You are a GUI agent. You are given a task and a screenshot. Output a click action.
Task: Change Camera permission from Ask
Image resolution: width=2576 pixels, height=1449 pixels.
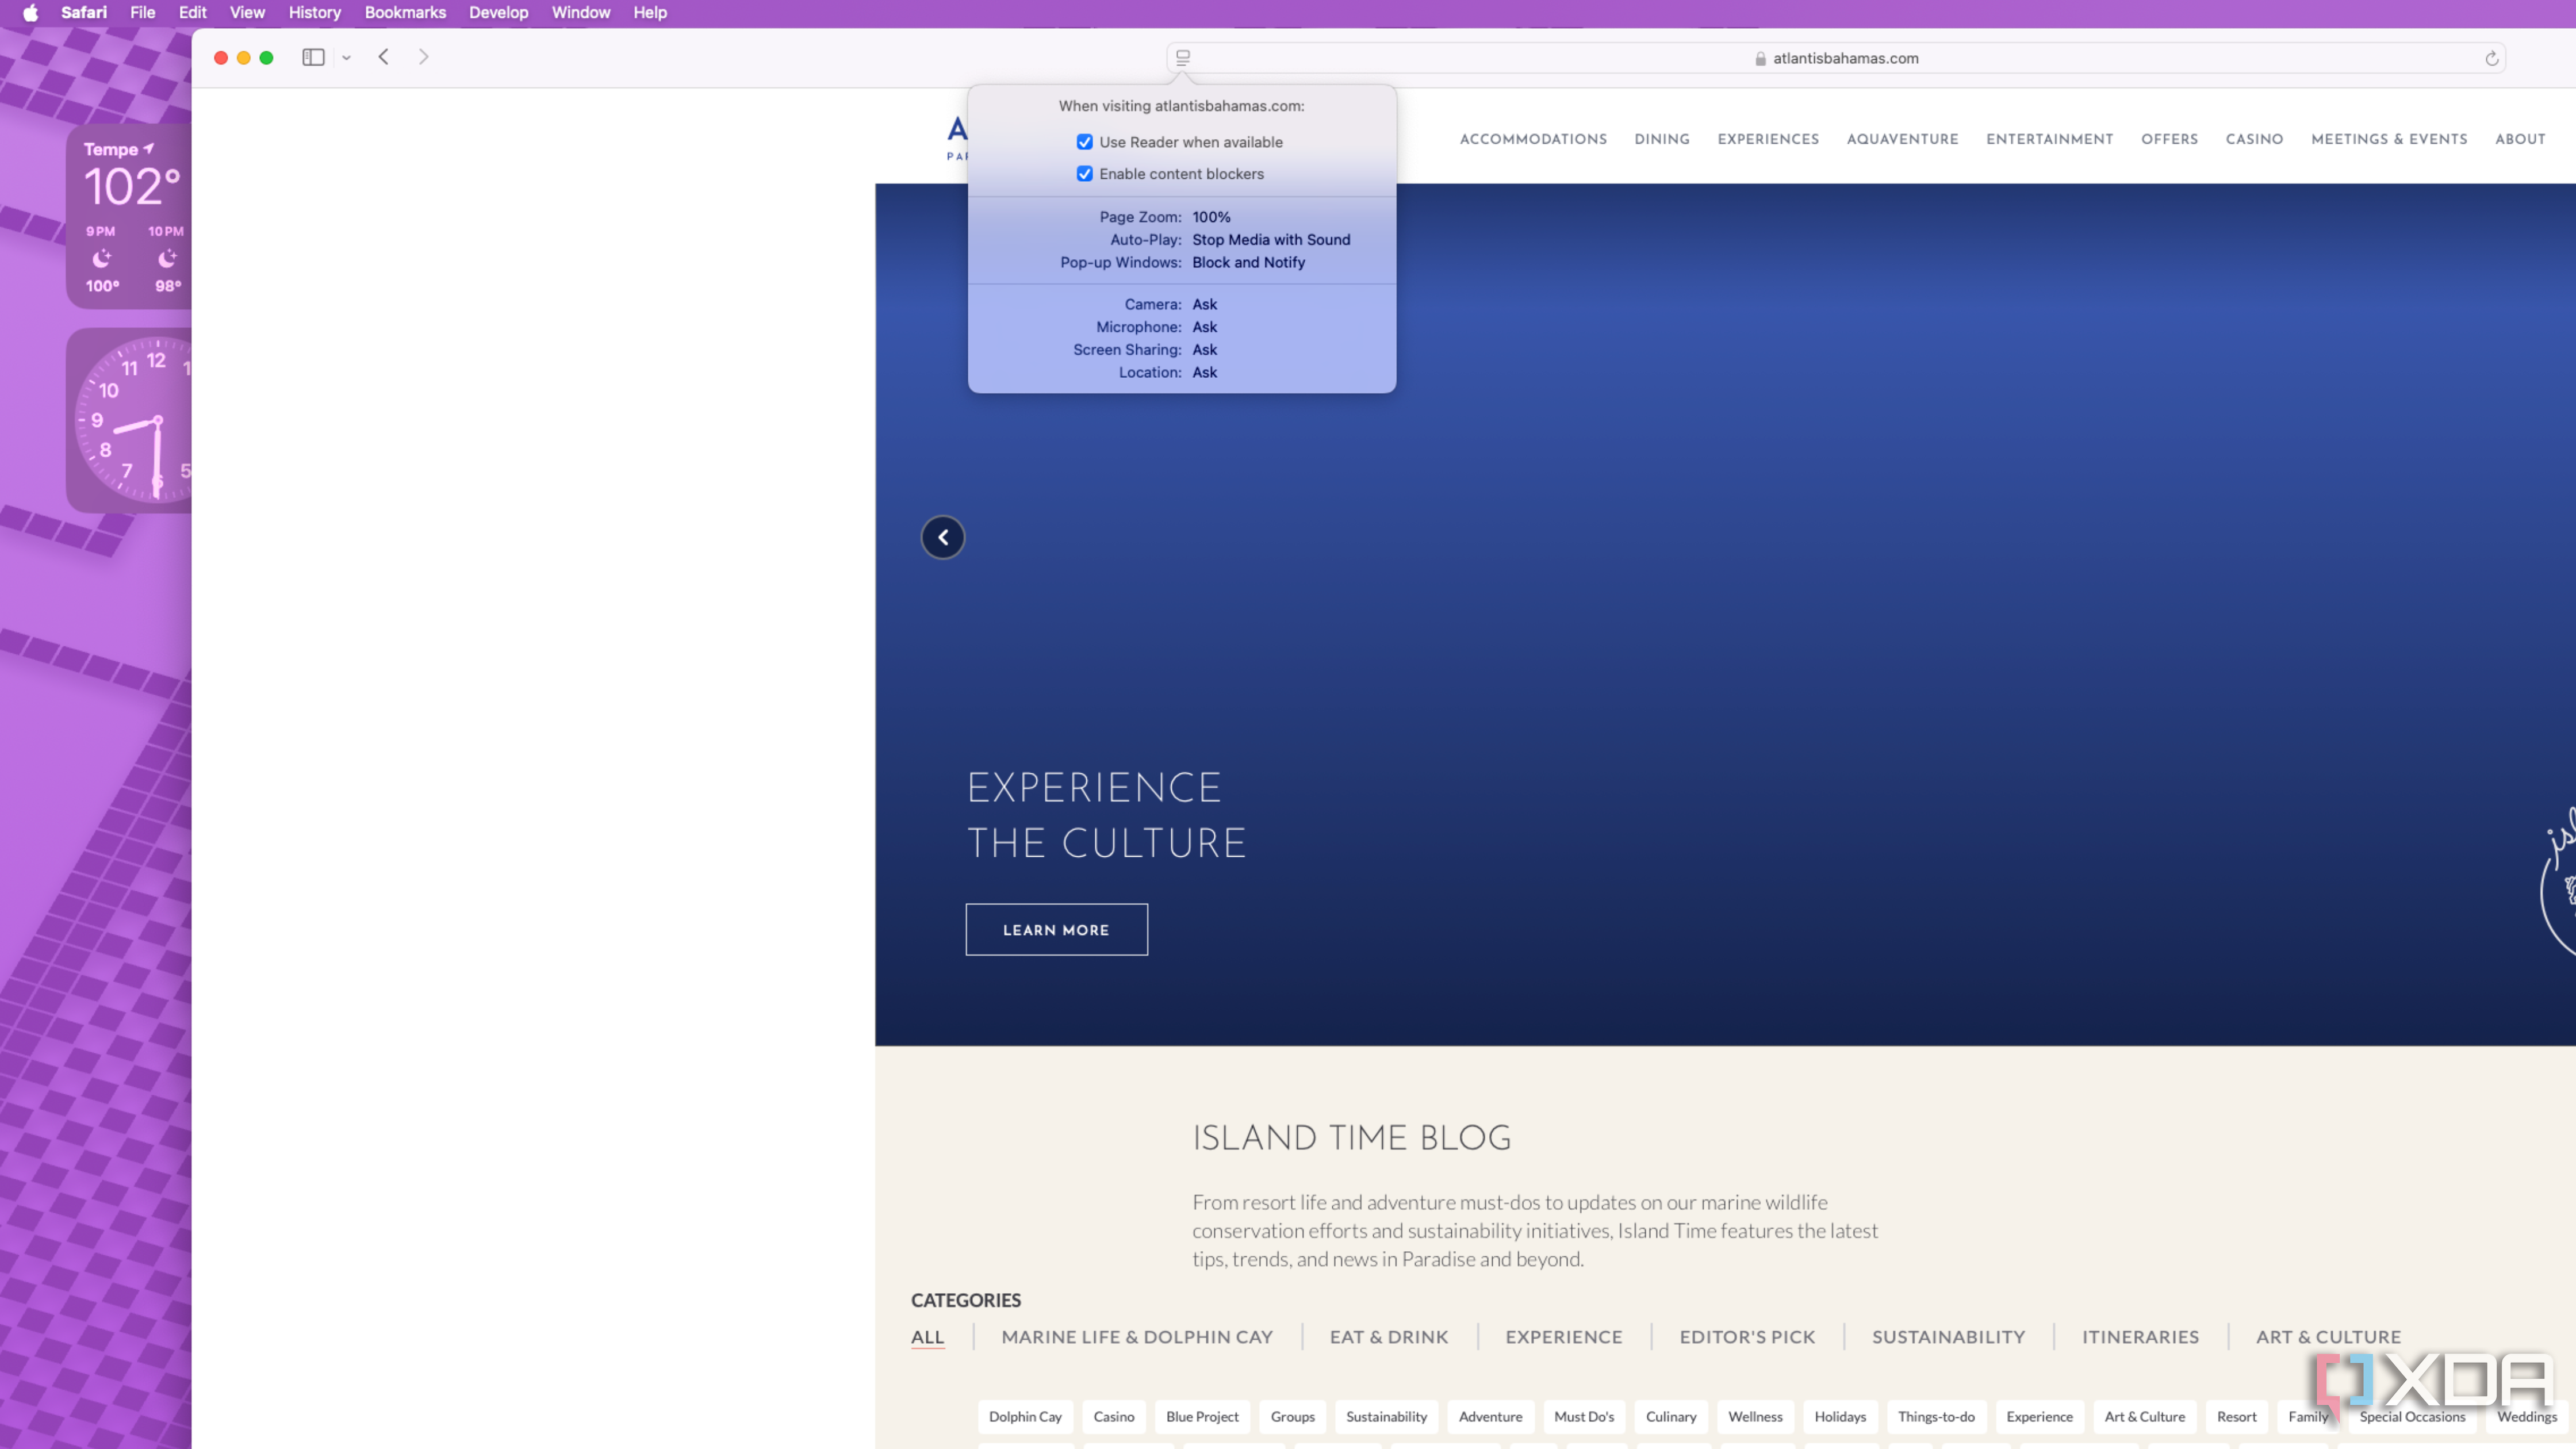1204,305
